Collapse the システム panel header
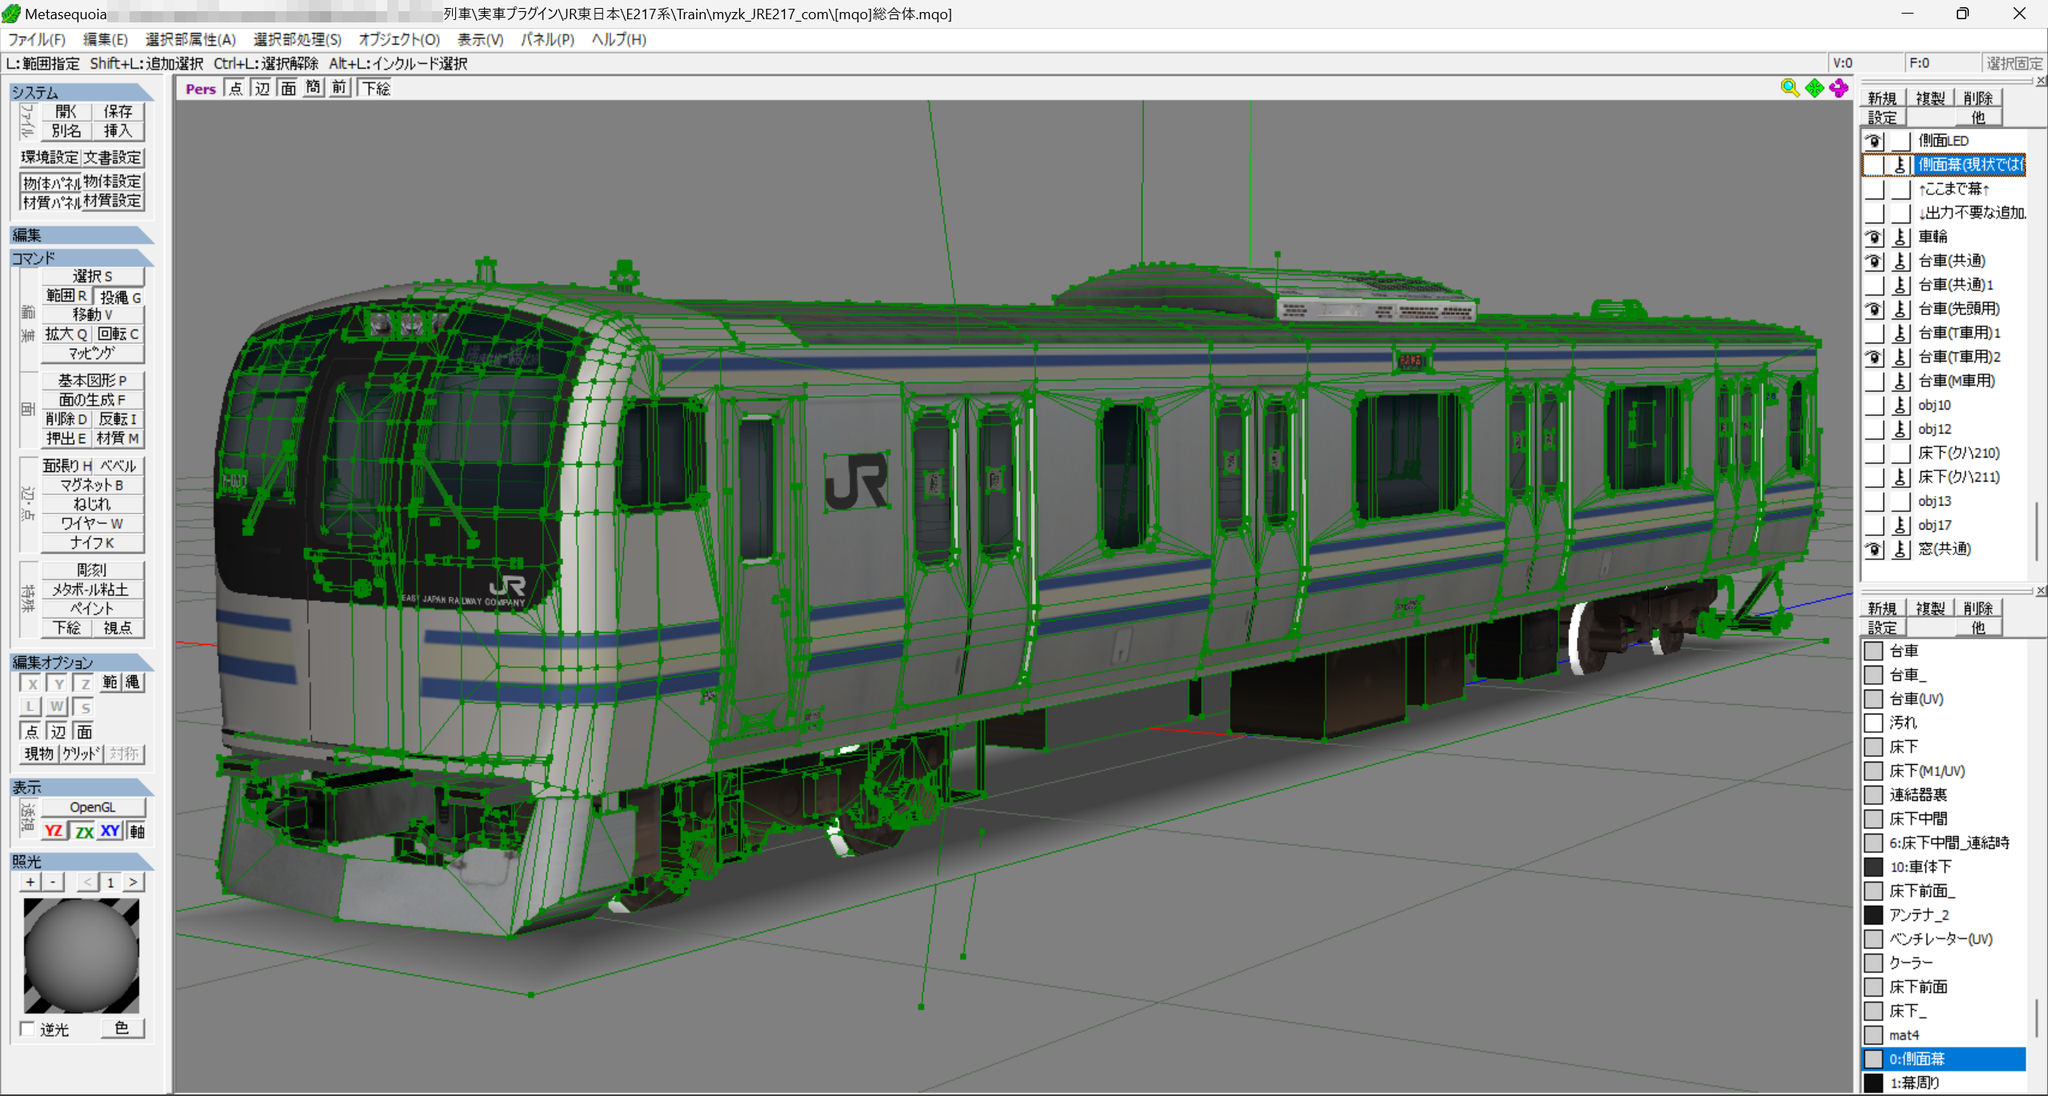Screen dimensions: 2048x1096 click(82, 92)
